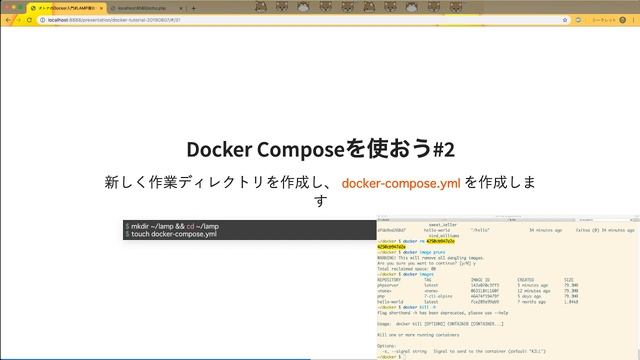
Task: Select the active Docker入門 LAMP tab
Action: coord(66,8)
